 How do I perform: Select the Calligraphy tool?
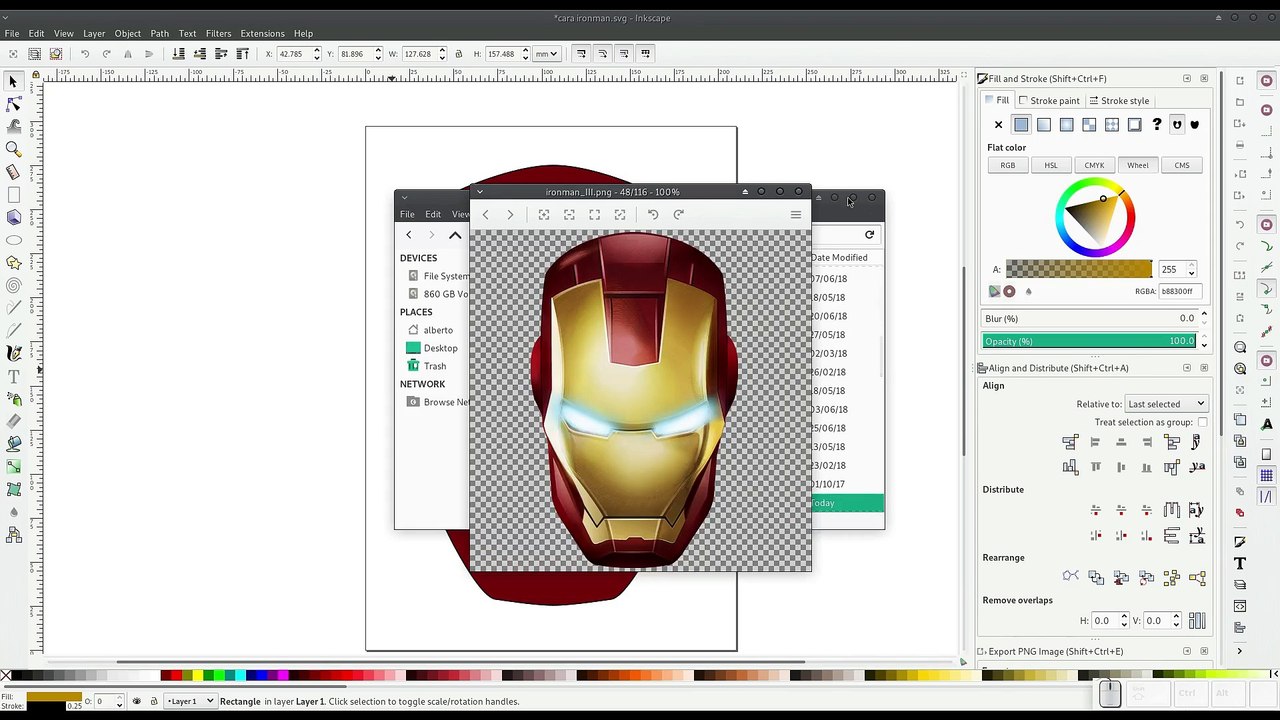(x=14, y=353)
